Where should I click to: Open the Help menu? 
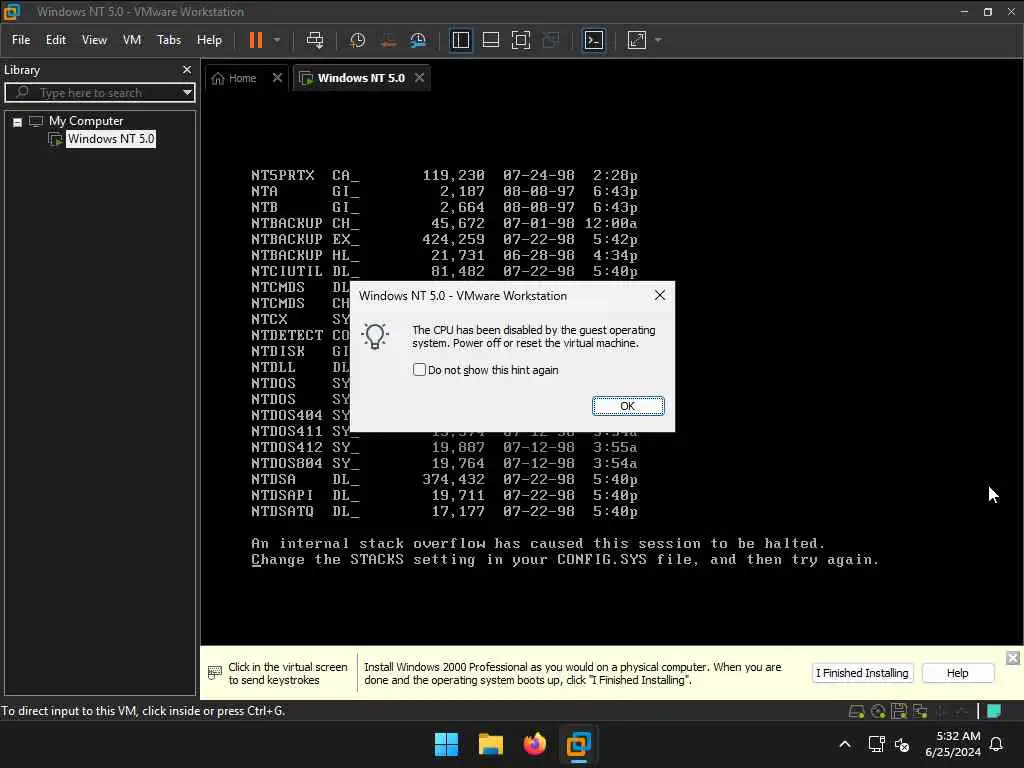pos(209,40)
